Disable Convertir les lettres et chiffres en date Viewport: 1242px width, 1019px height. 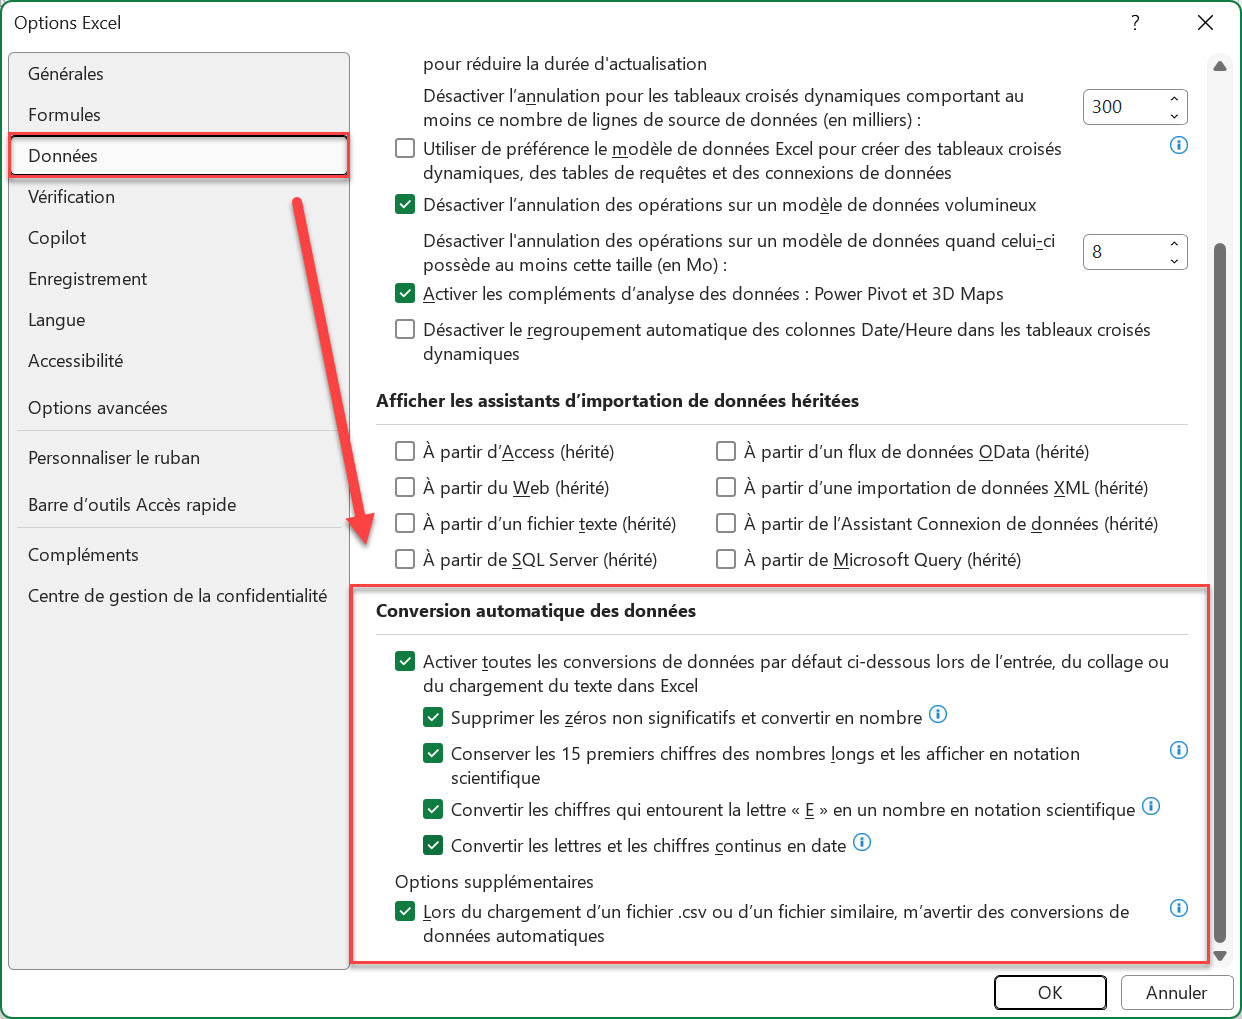[433, 846]
